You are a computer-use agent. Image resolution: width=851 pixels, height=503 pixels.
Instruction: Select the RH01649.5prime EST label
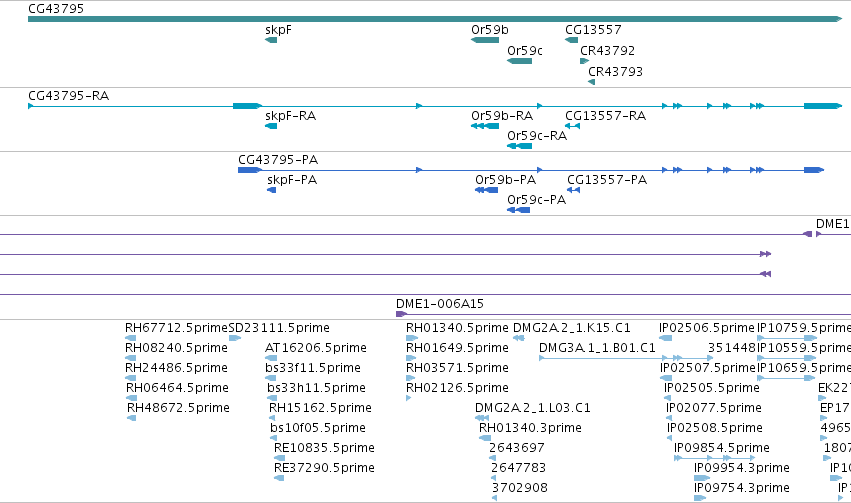(x=458, y=348)
